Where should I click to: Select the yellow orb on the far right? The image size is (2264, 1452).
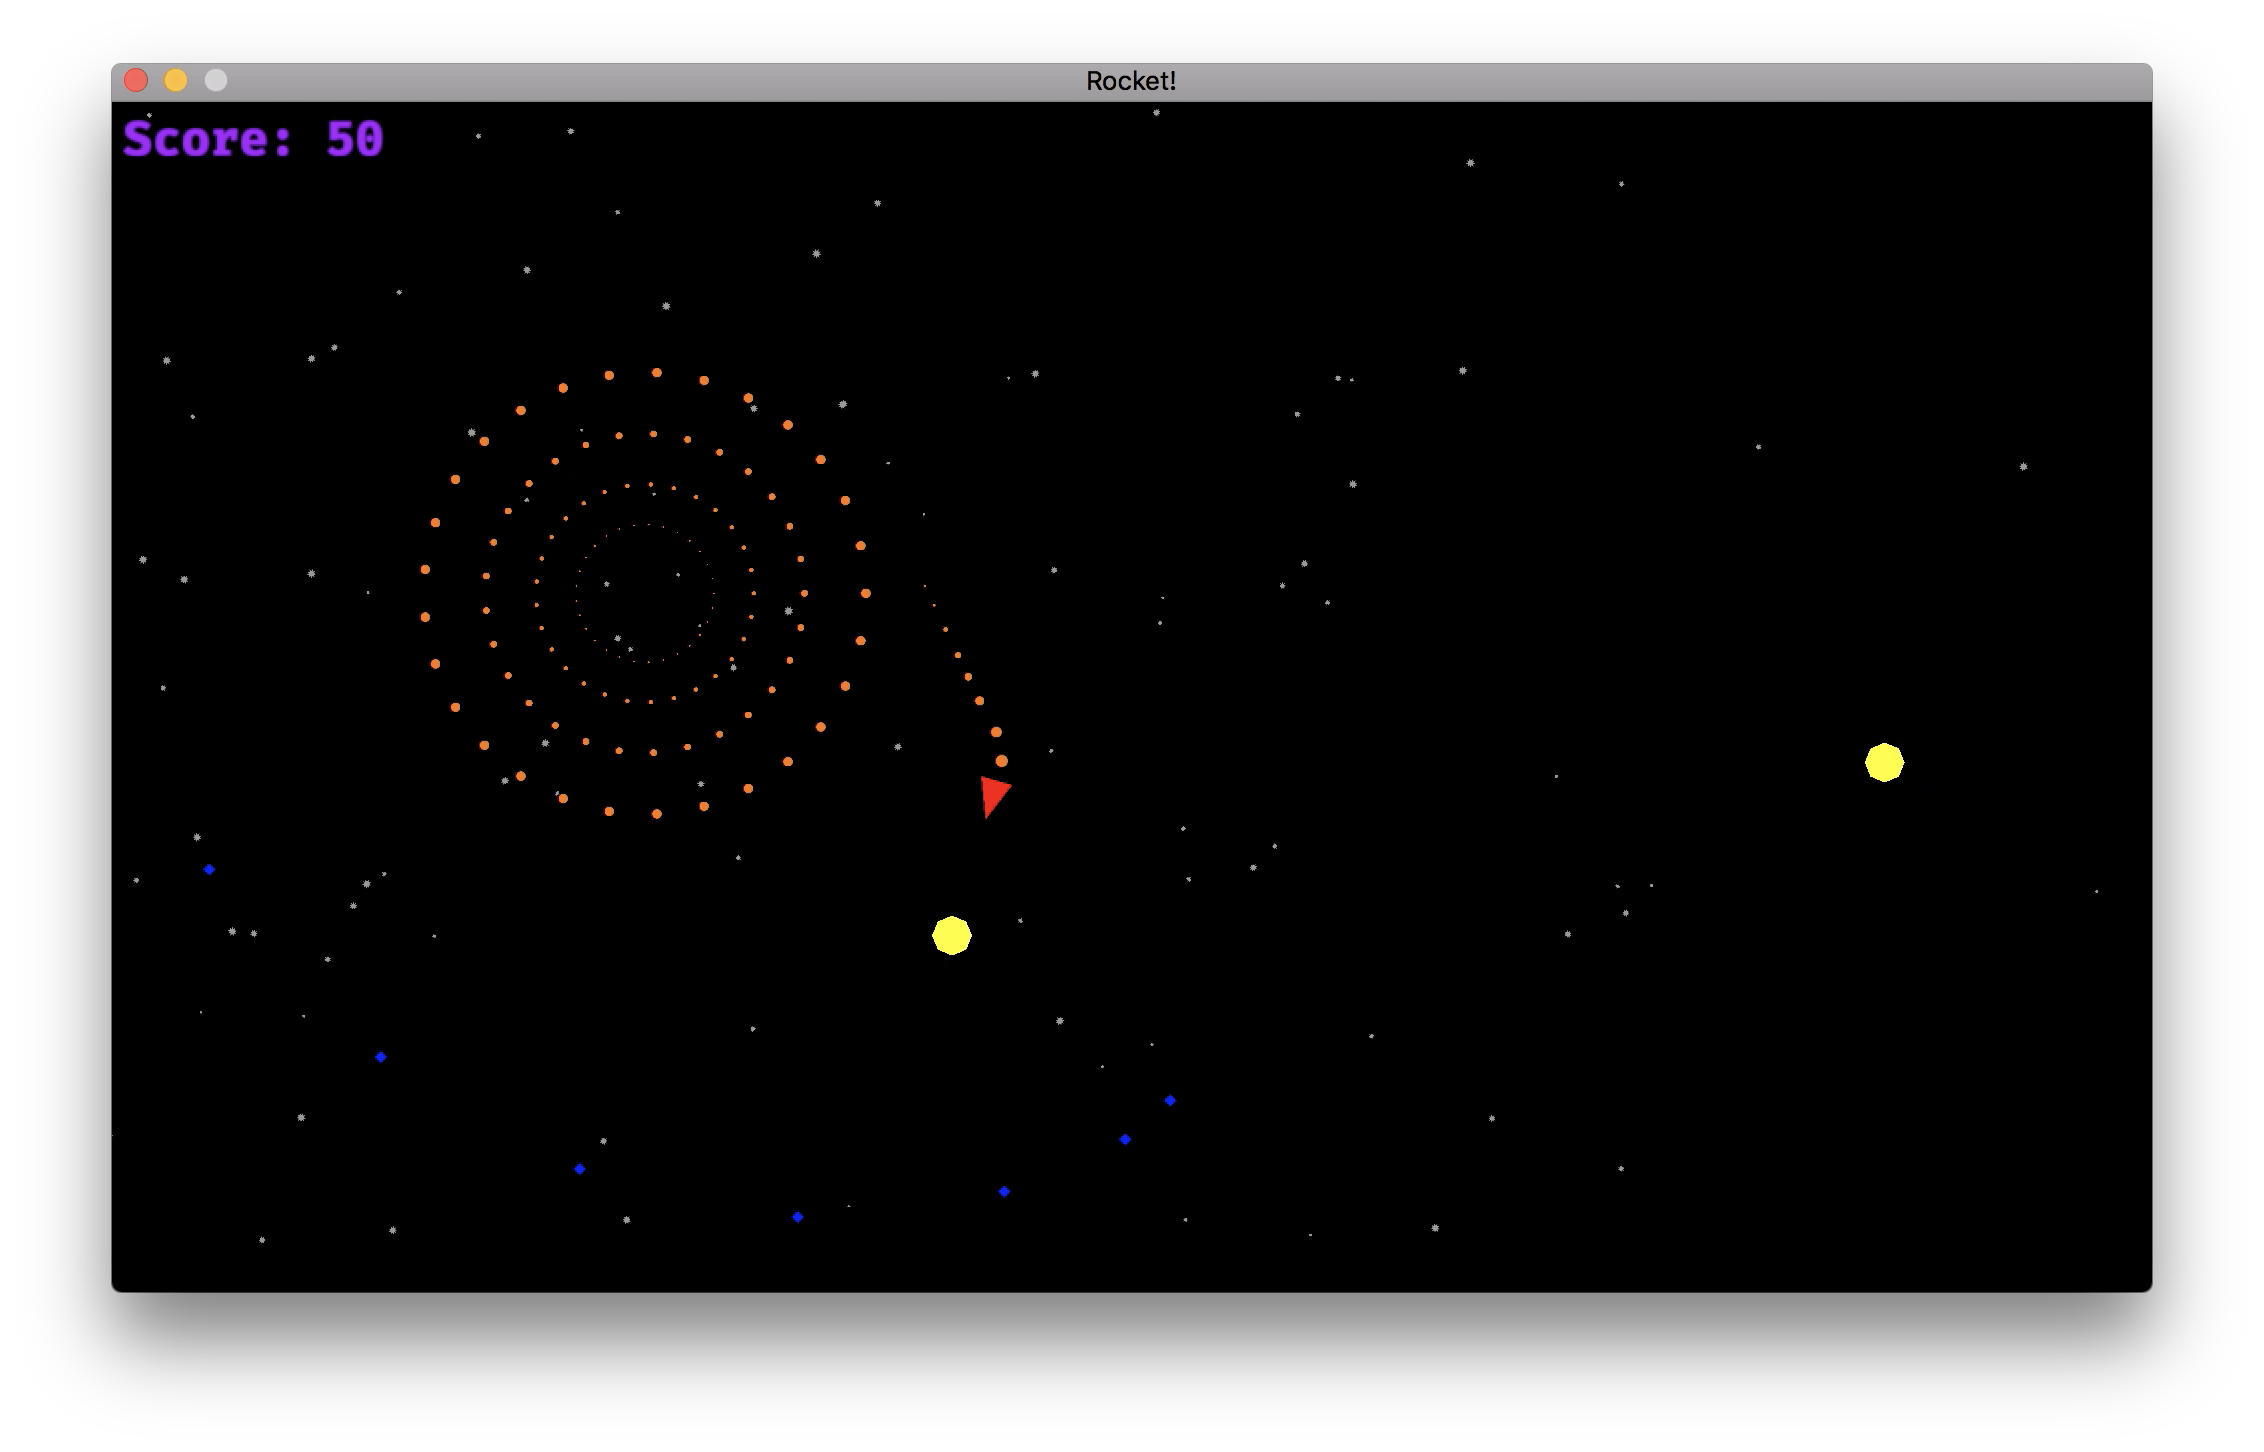tap(1884, 762)
